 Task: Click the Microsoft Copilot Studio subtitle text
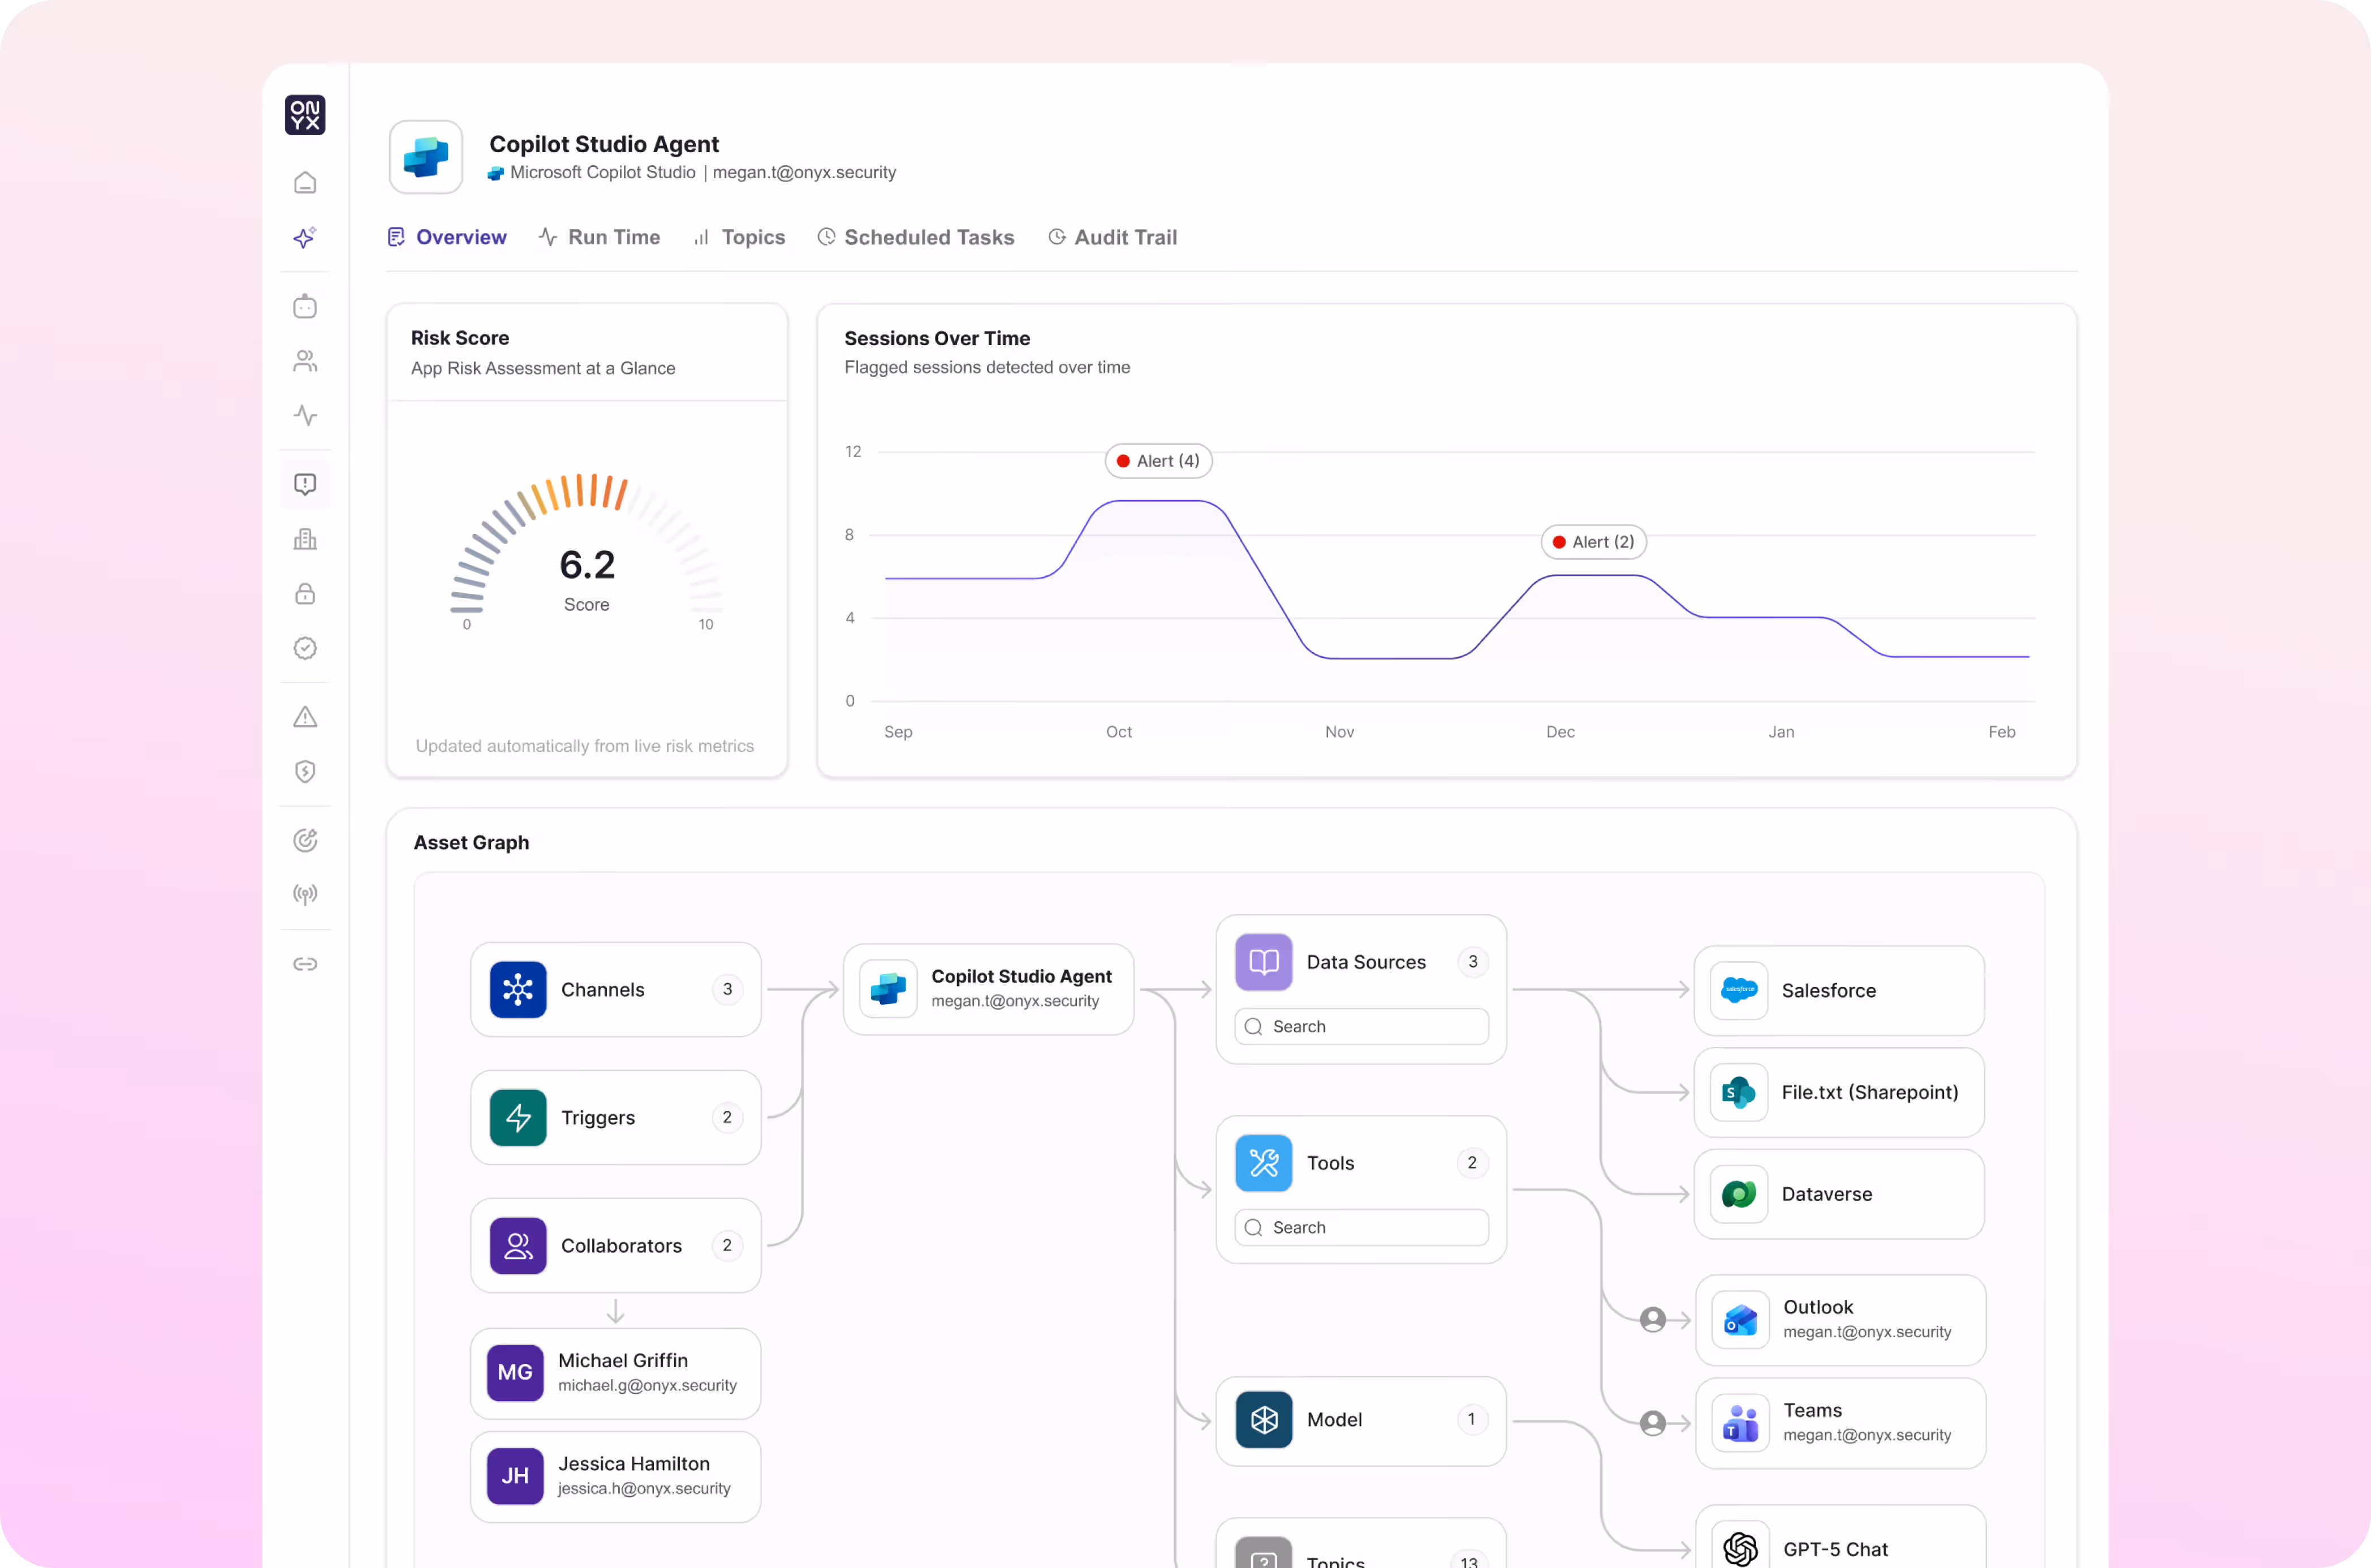603,173
